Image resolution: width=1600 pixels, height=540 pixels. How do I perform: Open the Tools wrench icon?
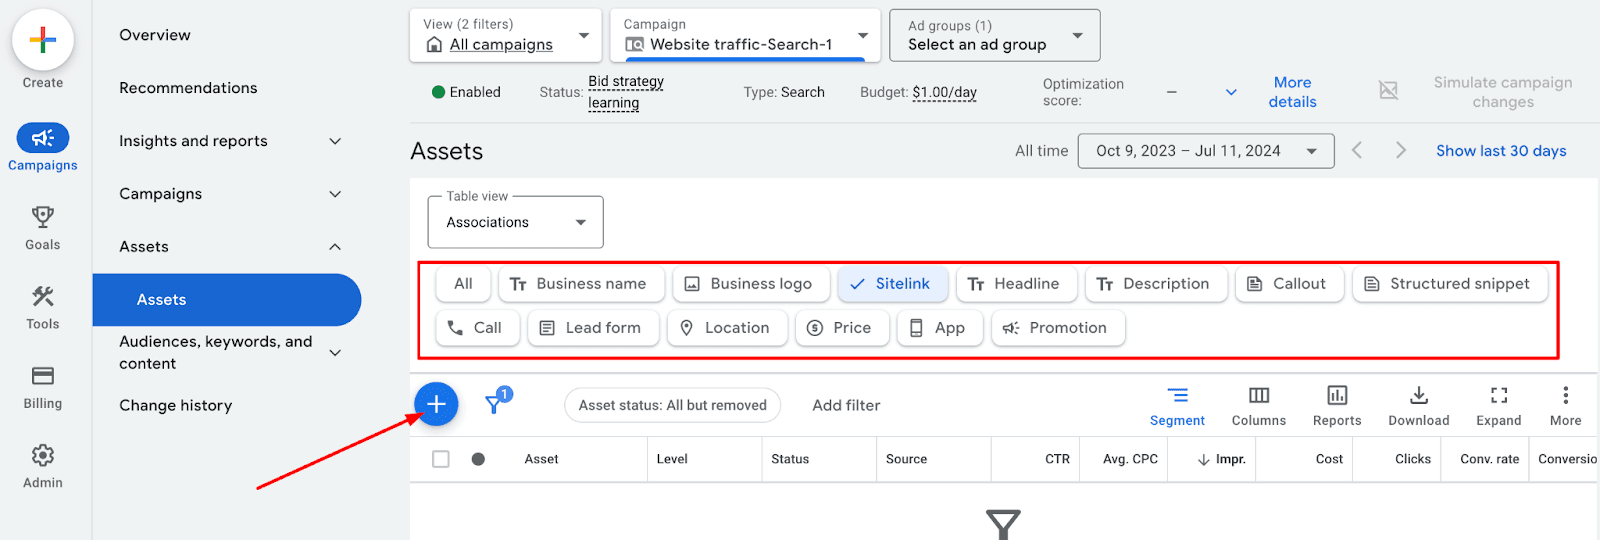click(42, 296)
